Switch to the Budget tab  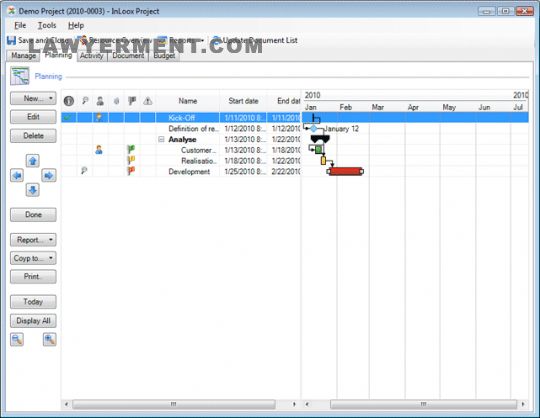pyautogui.click(x=164, y=55)
